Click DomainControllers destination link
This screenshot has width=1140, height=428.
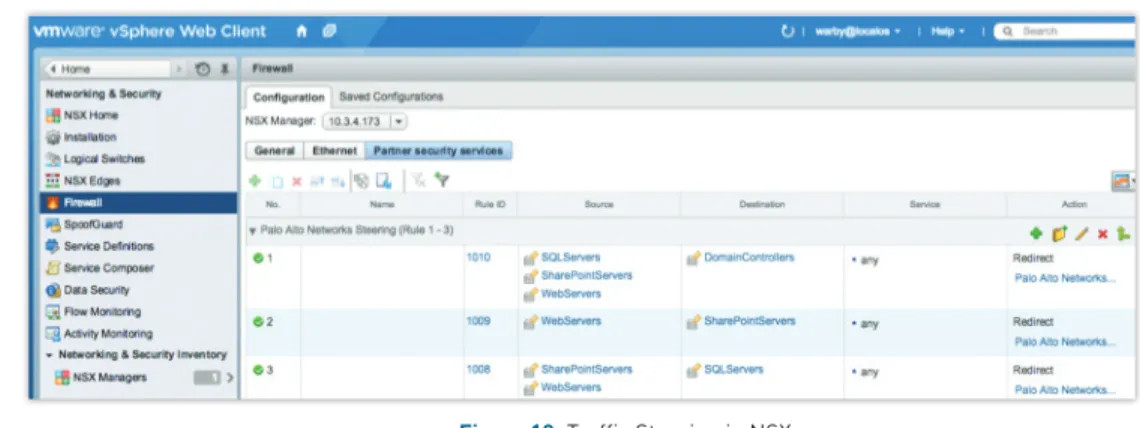(749, 257)
